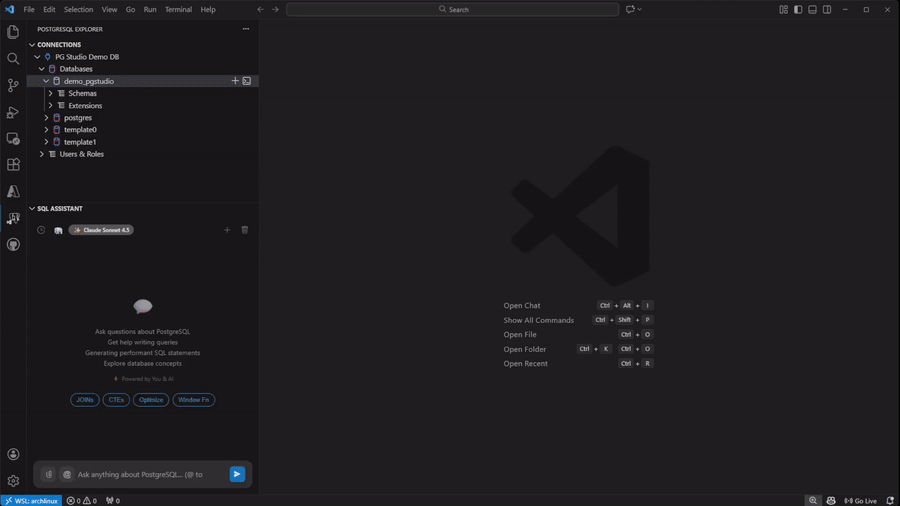Collapse the PG Studio Demo DB connection
This screenshot has height=506, width=900.
(x=37, y=57)
